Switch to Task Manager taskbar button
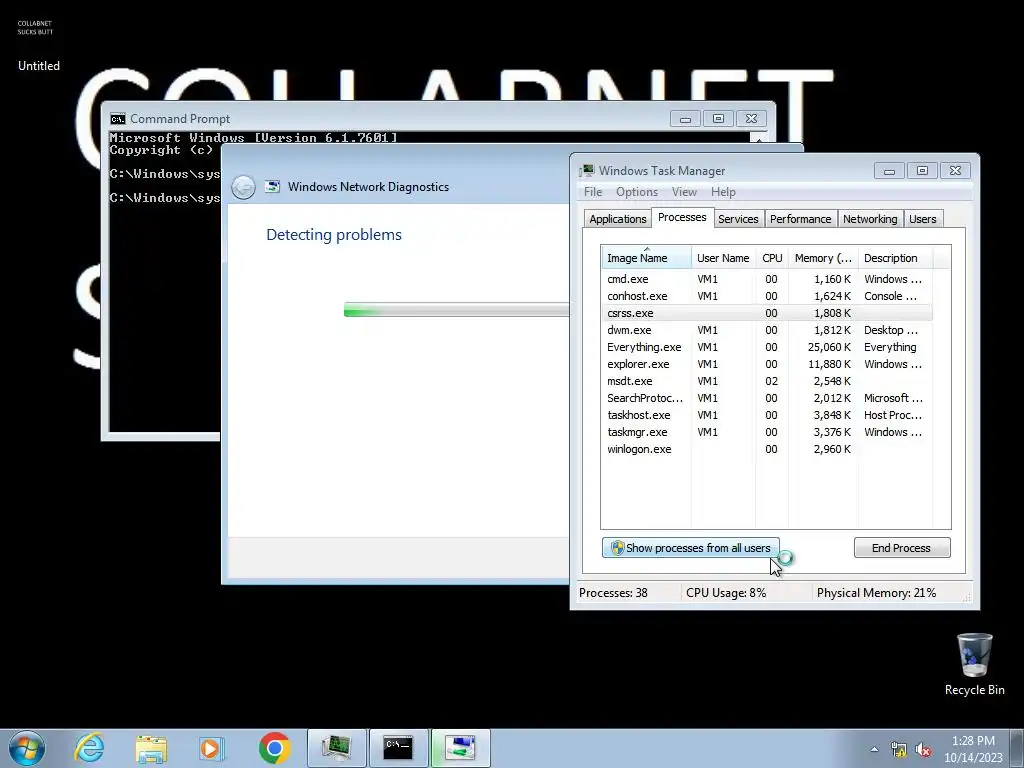The width and height of the screenshot is (1024, 768). (x=336, y=748)
